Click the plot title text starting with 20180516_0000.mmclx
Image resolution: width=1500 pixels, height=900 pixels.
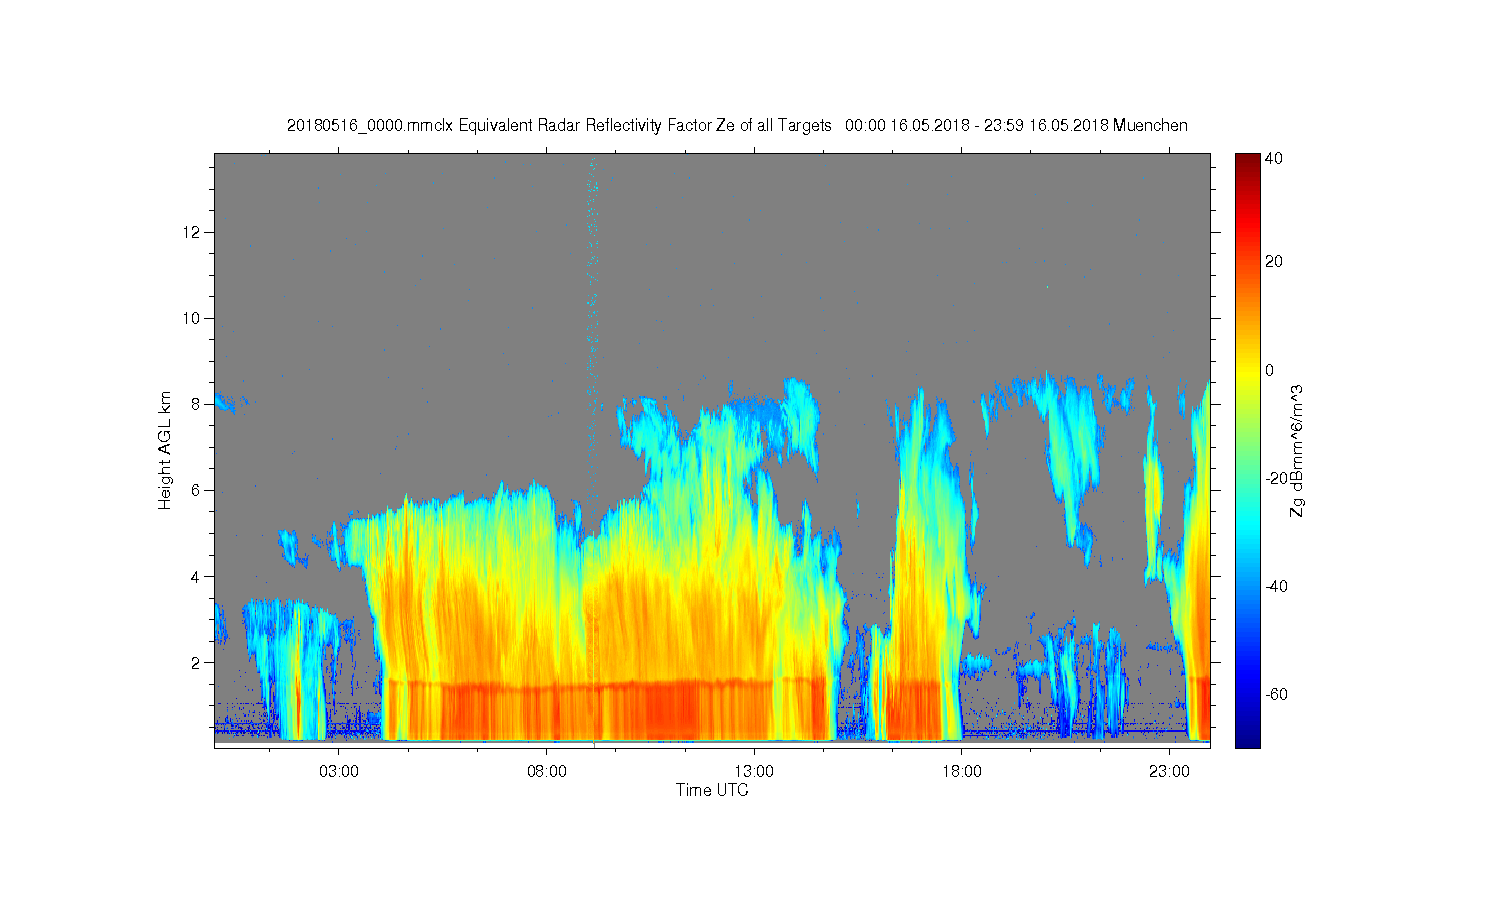737,125
